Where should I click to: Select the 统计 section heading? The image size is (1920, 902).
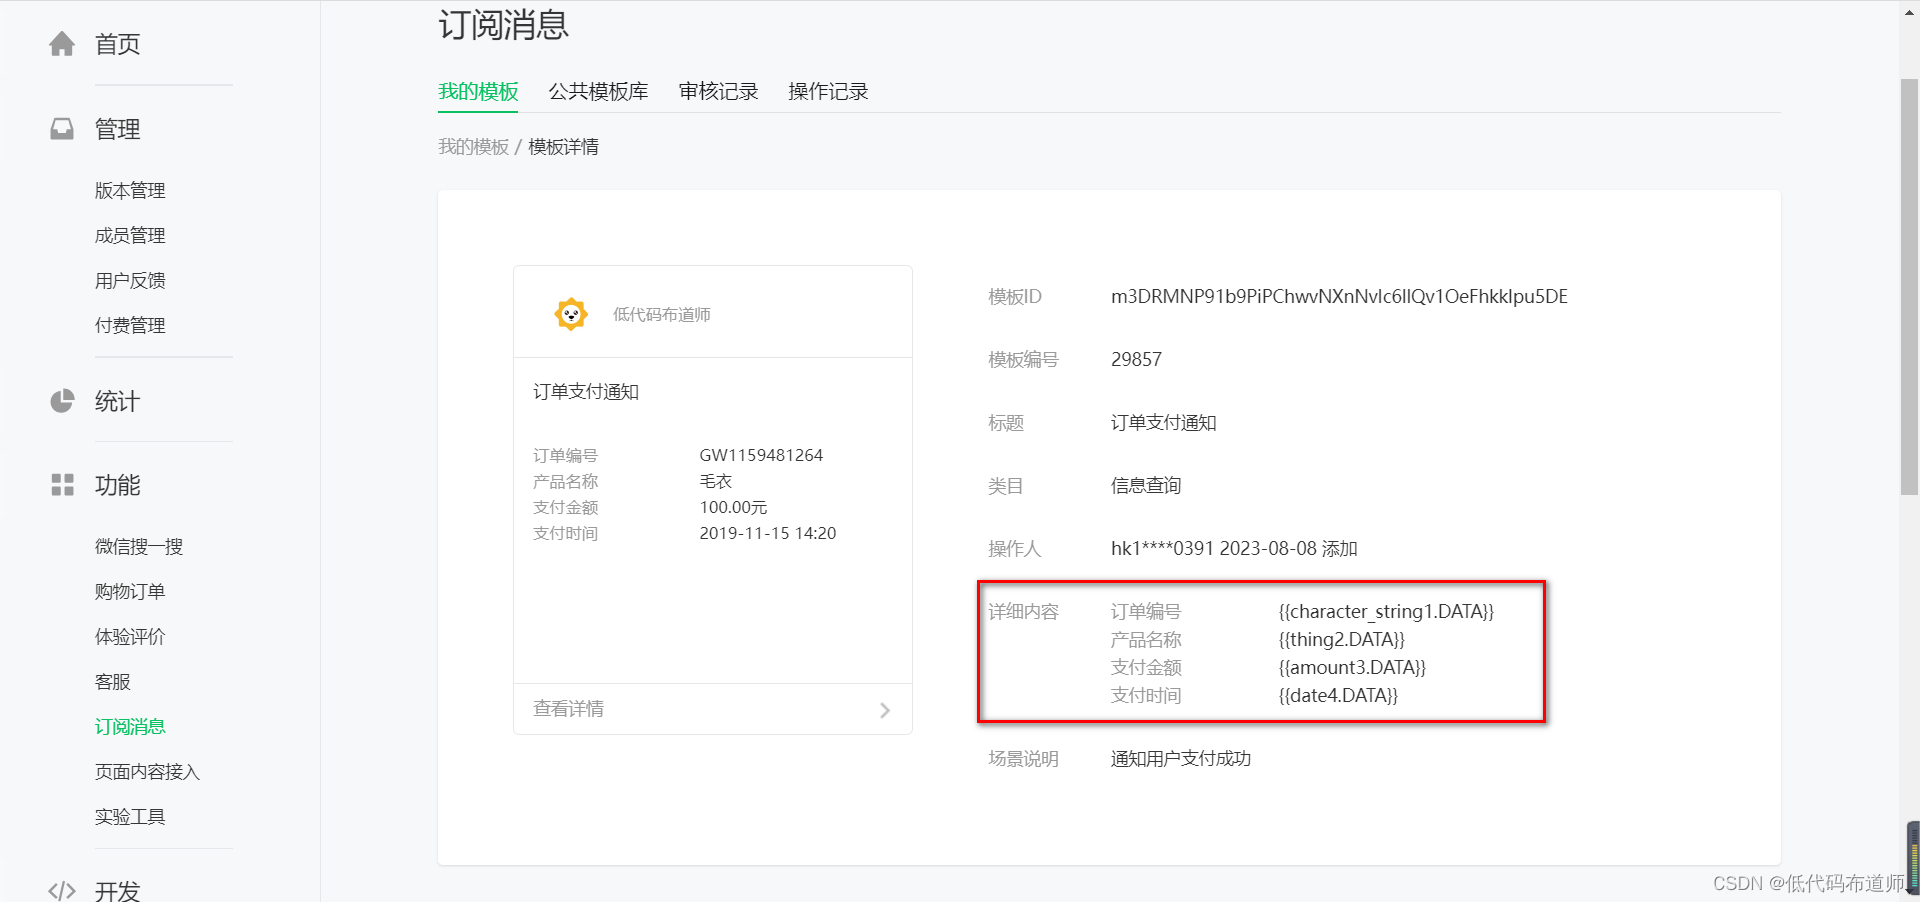tap(117, 401)
